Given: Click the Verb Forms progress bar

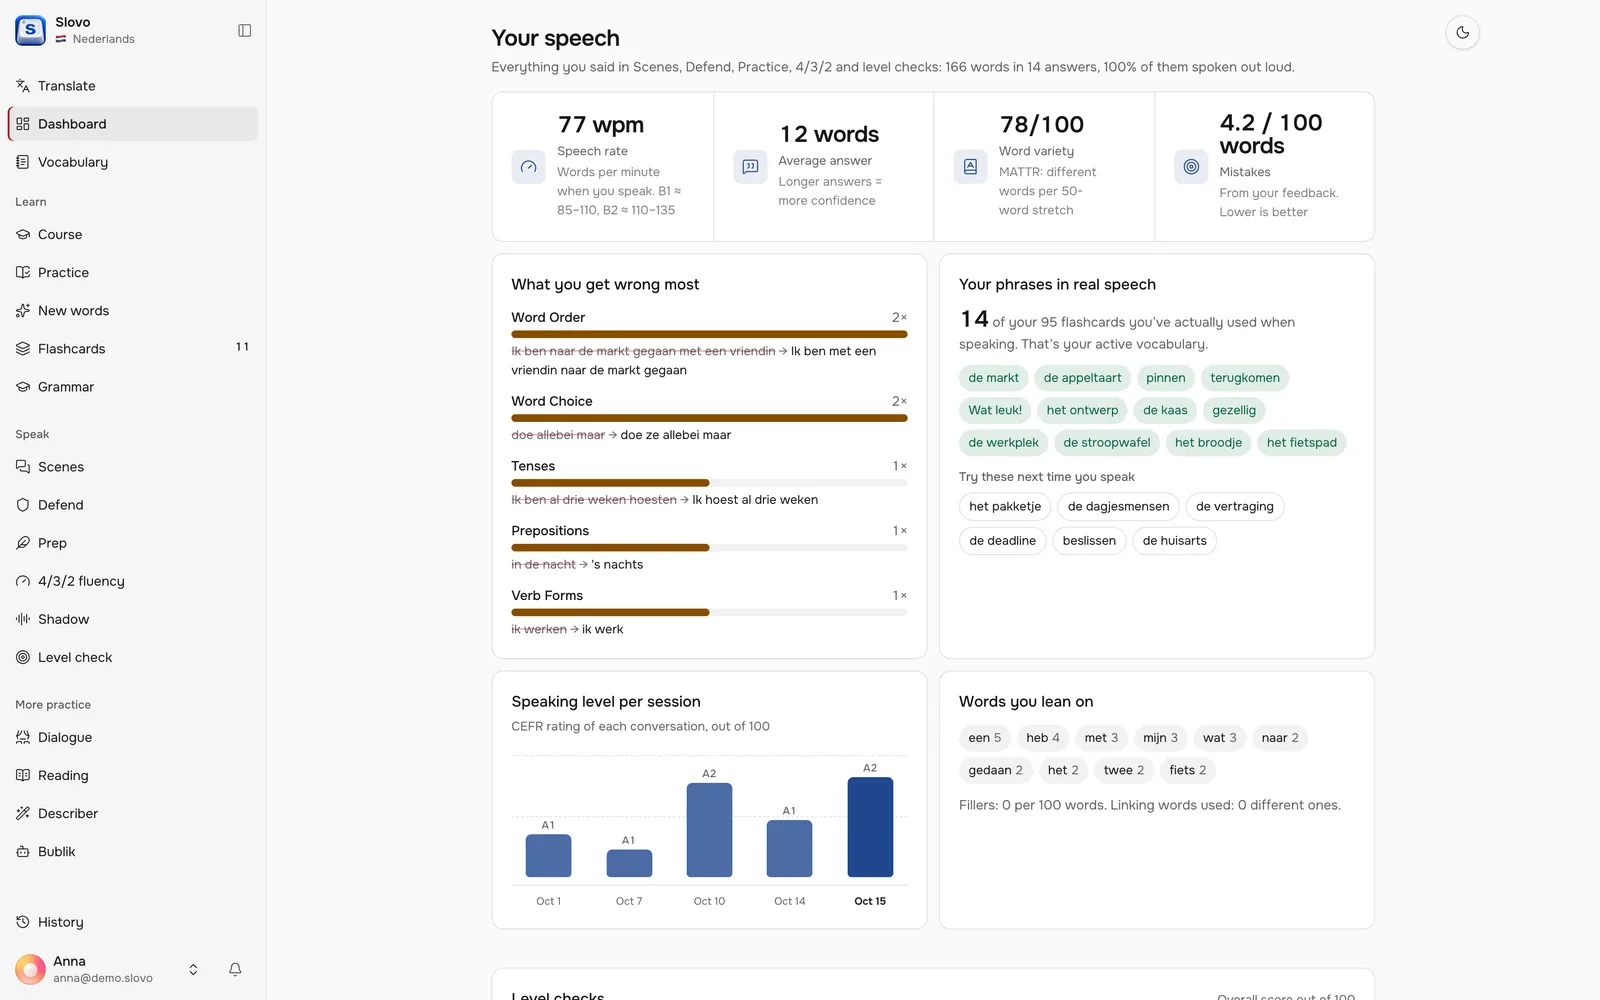Looking at the screenshot, I should click(709, 612).
